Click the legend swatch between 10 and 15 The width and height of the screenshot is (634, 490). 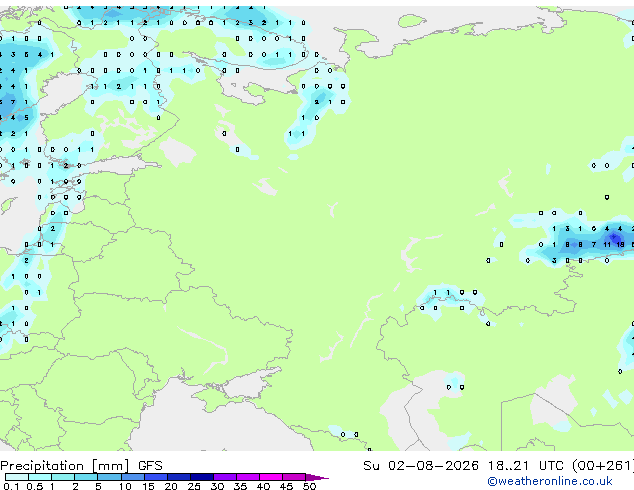133,477
